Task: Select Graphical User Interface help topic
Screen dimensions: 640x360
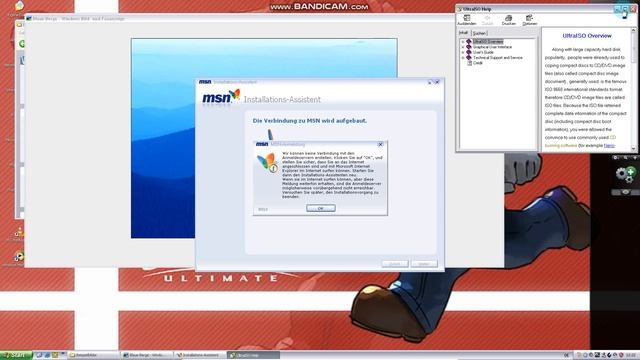Action: point(492,47)
